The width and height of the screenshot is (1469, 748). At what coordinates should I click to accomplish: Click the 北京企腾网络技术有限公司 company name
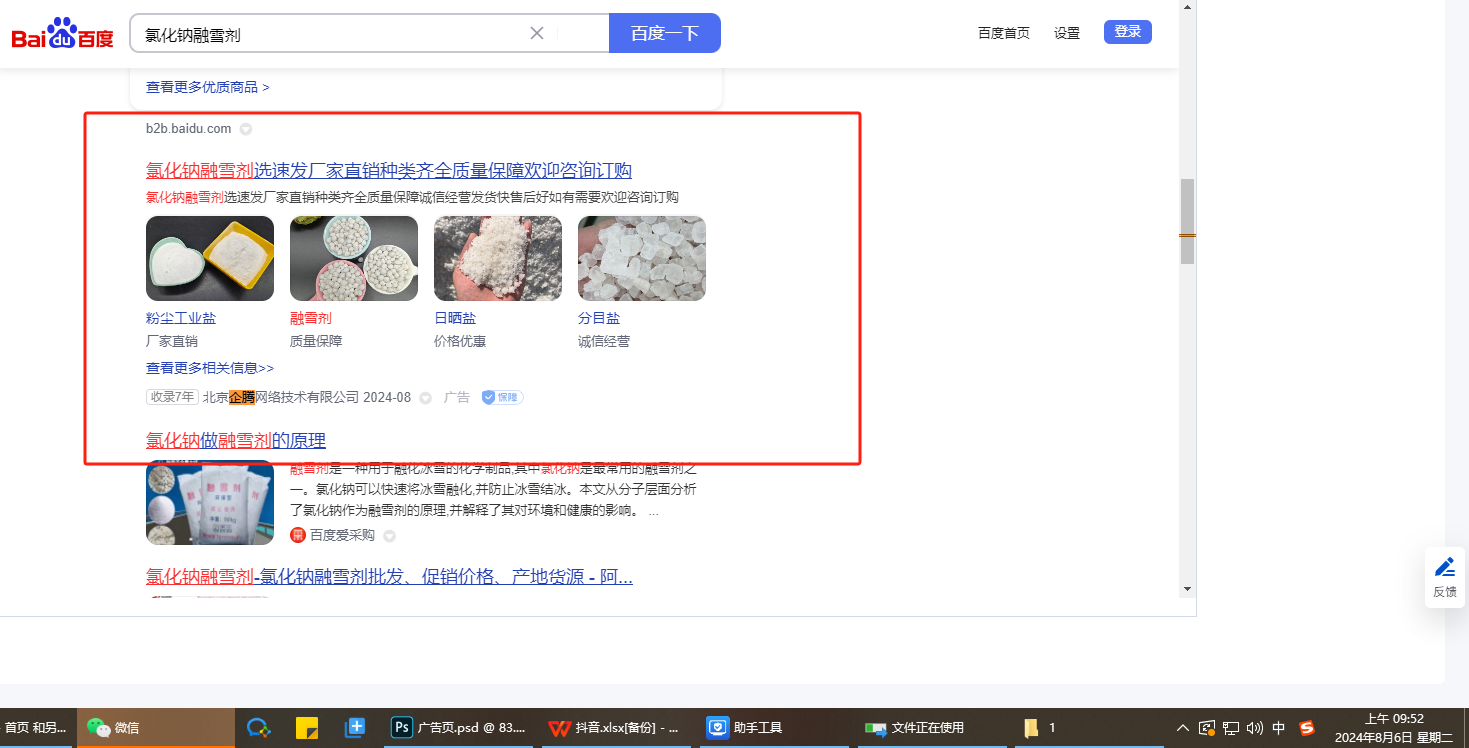click(281, 397)
